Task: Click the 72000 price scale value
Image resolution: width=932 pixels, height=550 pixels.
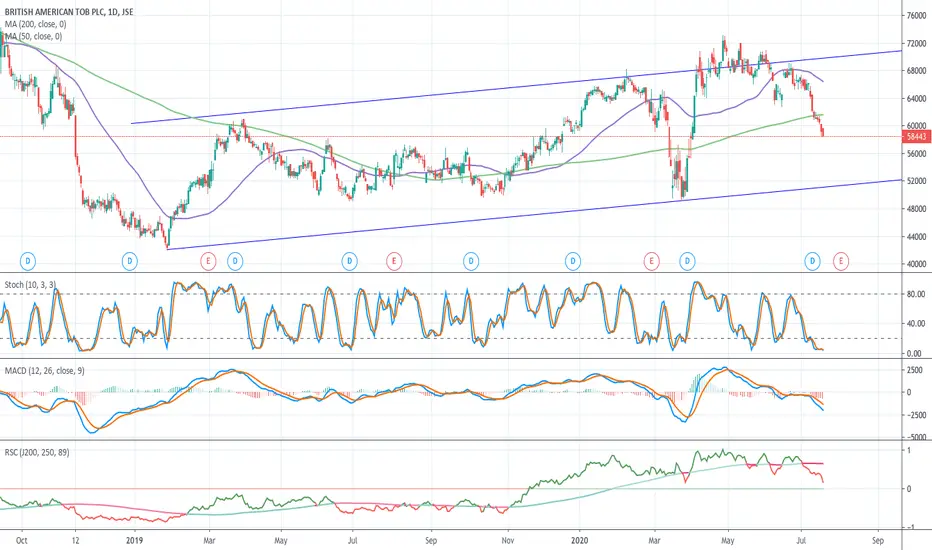Action: (916, 43)
